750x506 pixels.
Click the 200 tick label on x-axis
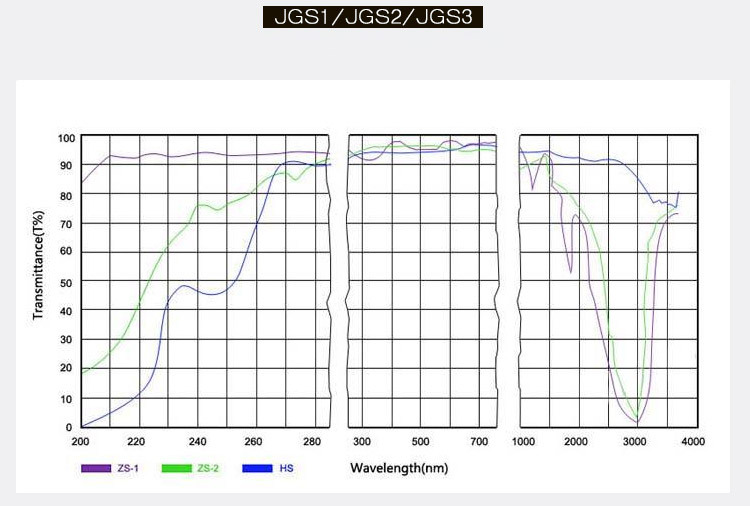point(80,441)
